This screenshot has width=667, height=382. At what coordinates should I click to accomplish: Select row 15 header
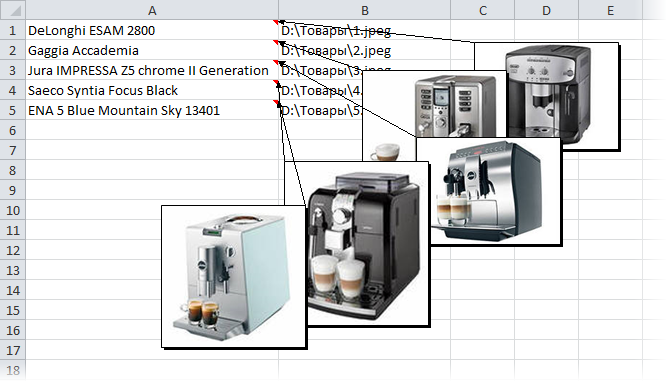coord(13,310)
